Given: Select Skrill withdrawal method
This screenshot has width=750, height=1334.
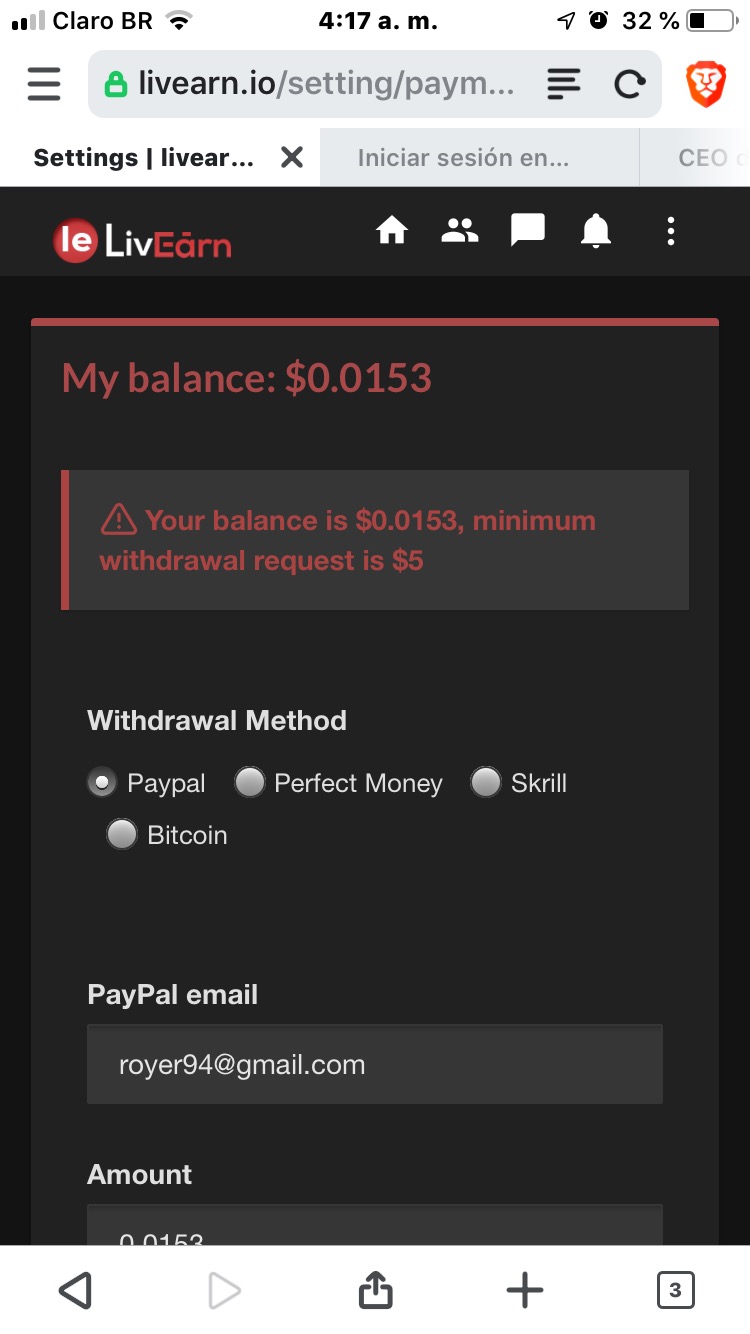Looking at the screenshot, I should point(486,783).
